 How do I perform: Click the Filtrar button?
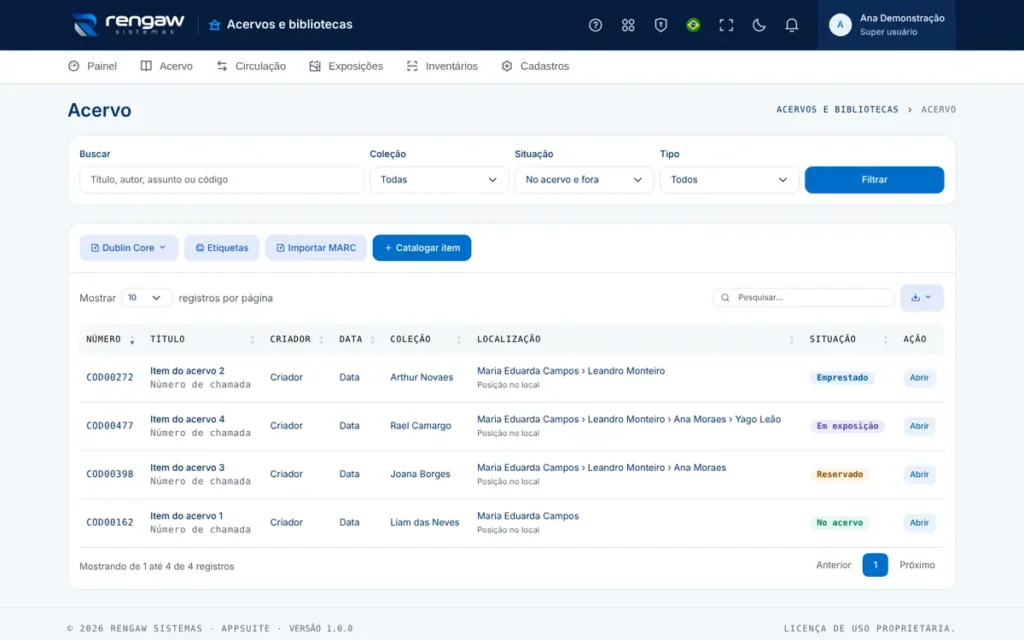874,180
